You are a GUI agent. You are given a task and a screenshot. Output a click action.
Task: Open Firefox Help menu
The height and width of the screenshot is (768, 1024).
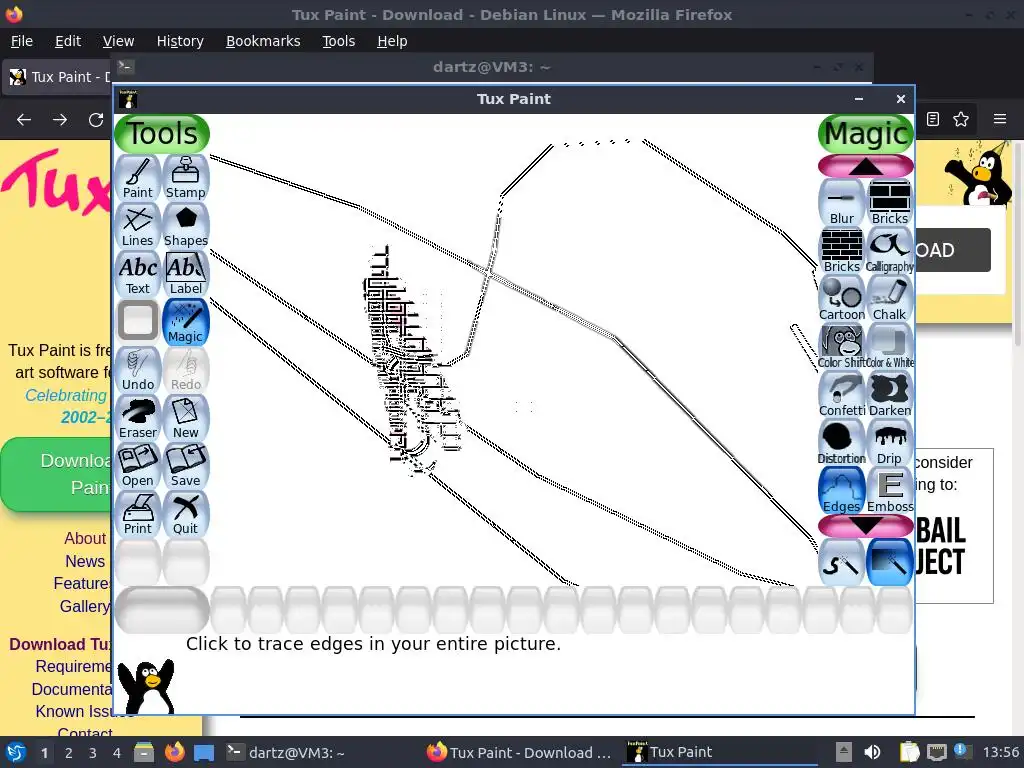click(392, 41)
